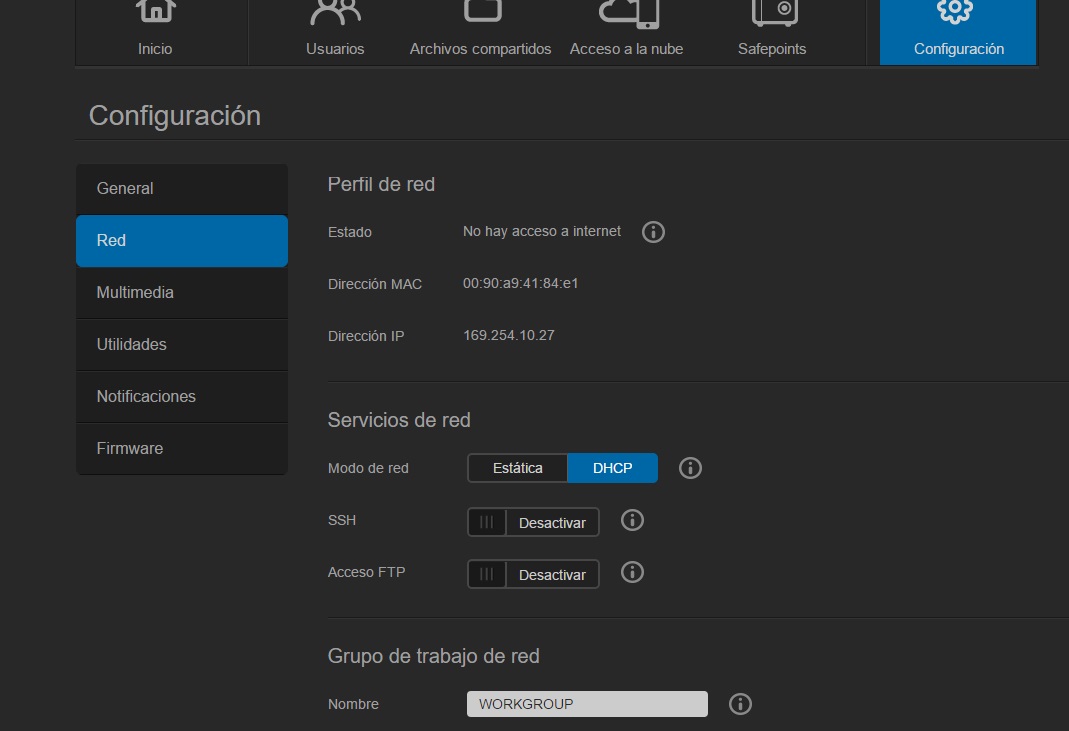Click the info icon next to WORKGROUP field
This screenshot has width=1069, height=731.
pos(740,704)
